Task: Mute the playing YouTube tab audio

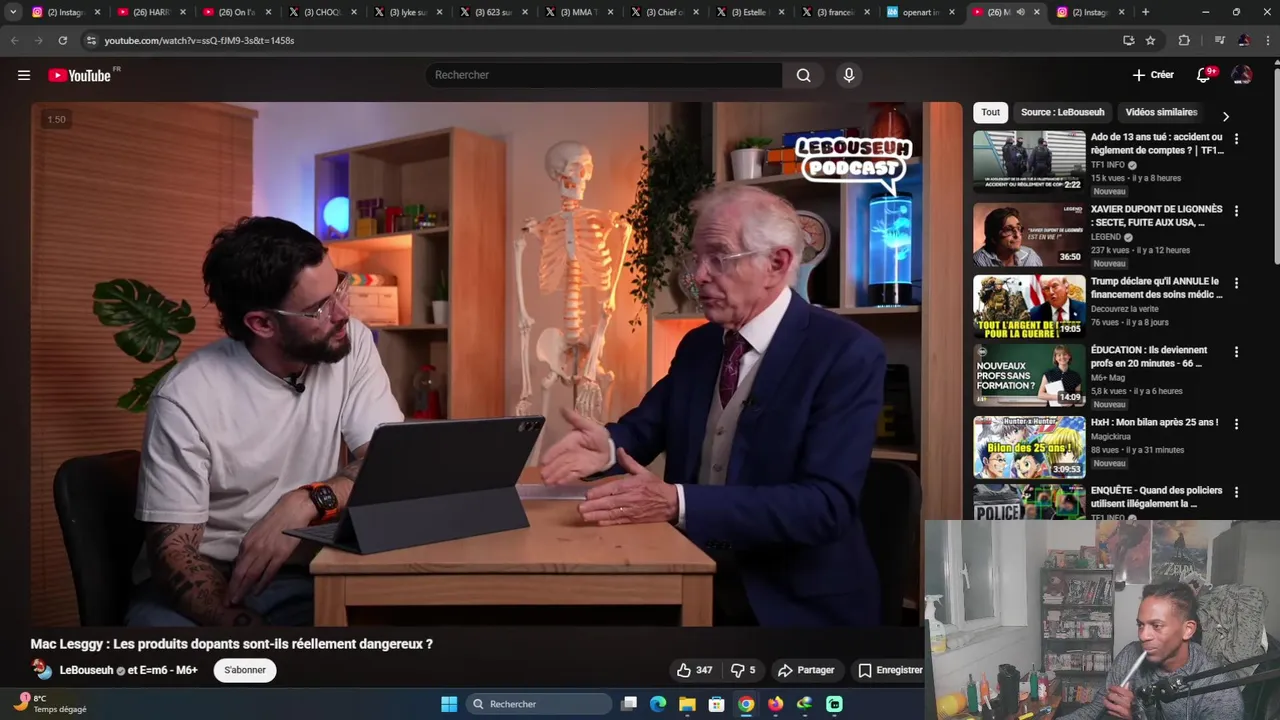Action: click(x=1020, y=12)
